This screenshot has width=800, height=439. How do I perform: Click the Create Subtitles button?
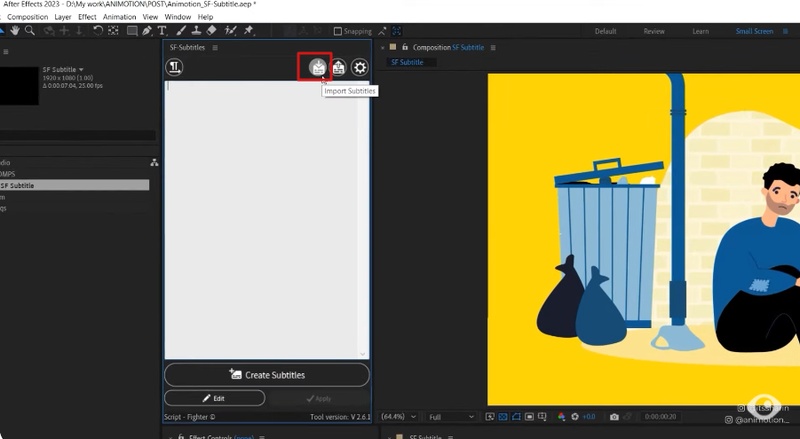[267, 375]
